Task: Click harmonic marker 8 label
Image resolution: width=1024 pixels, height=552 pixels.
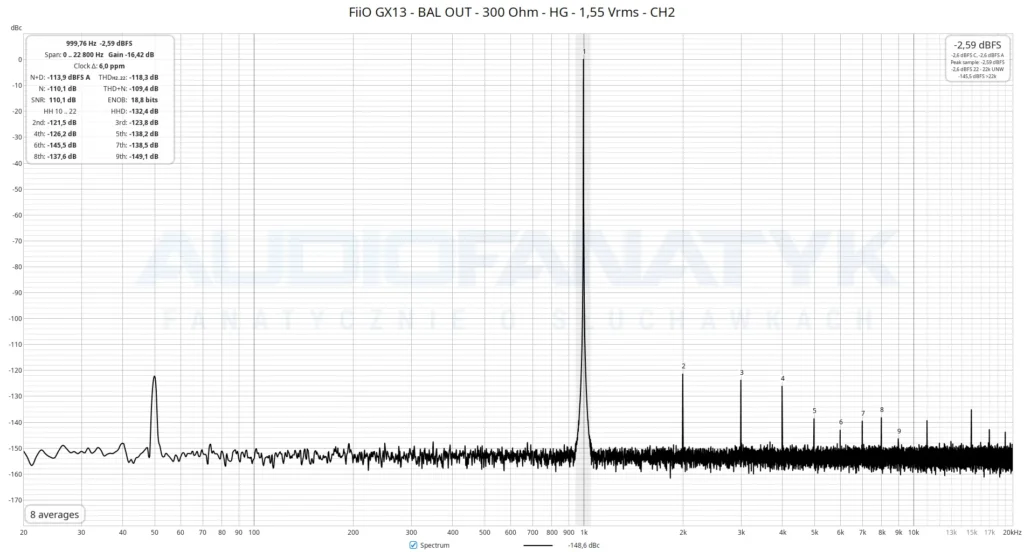Action: point(882,410)
